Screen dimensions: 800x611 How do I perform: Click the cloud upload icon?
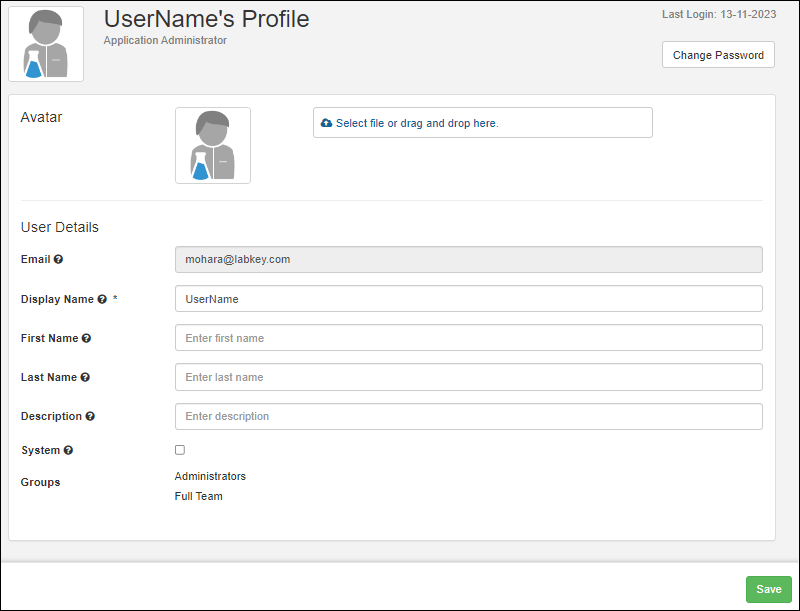326,123
